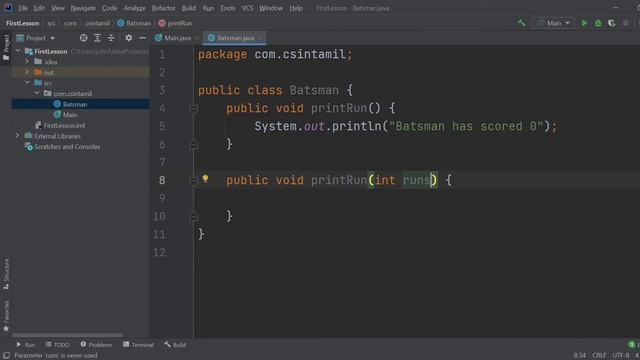Click the horizontal scrollbar of Project panel
The width and height of the screenshot is (640, 360).
pyautogui.click(x=67, y=335)
